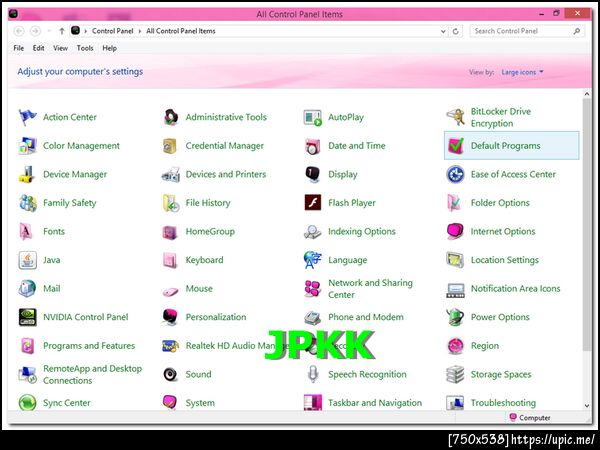The height and width of the screenshot is (450, 600).
Task: Open the Tools menu
Action: (85, 48)
